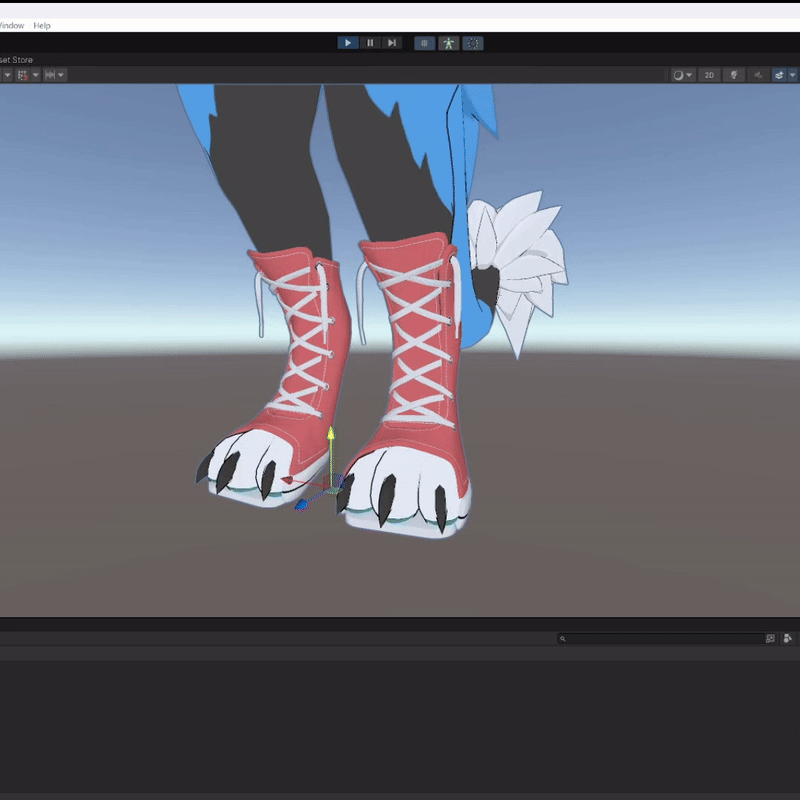Click the snap increment ruler icon
Image resolution: width=800 pixels, height=800 pixels.
click(50, 75)
